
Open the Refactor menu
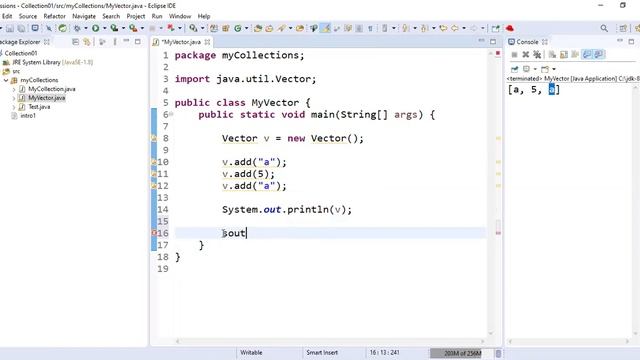tap(54, 16)
